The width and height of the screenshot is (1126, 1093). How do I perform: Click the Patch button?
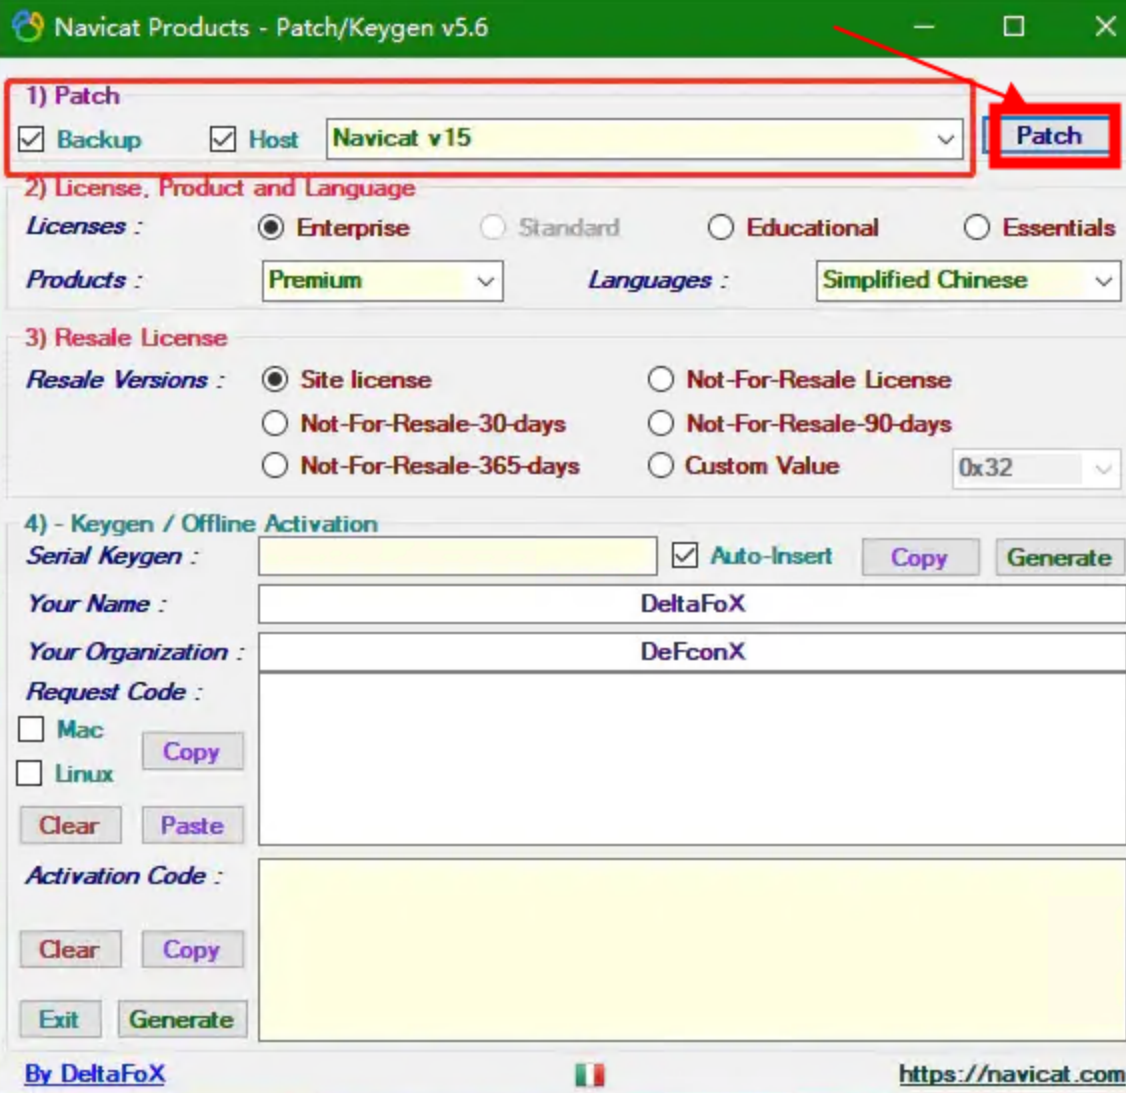[1049, 135]
